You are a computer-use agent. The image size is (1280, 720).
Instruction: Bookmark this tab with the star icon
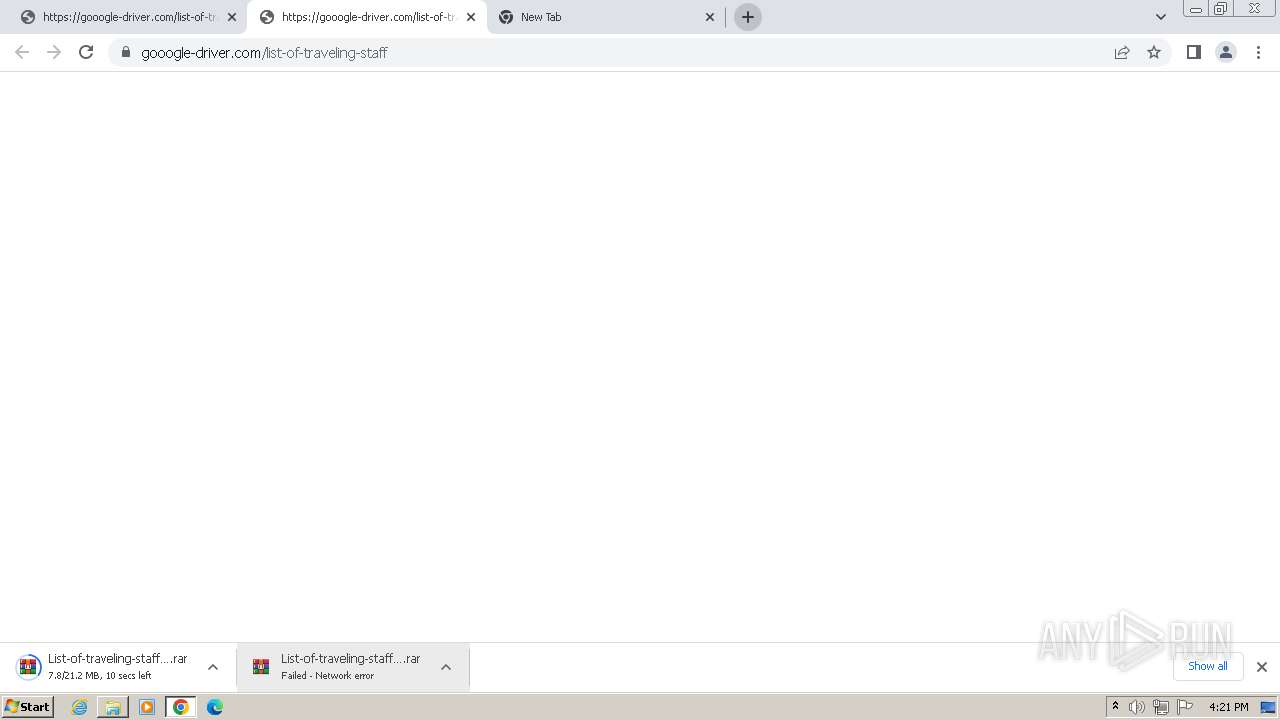coord(1154,52)
